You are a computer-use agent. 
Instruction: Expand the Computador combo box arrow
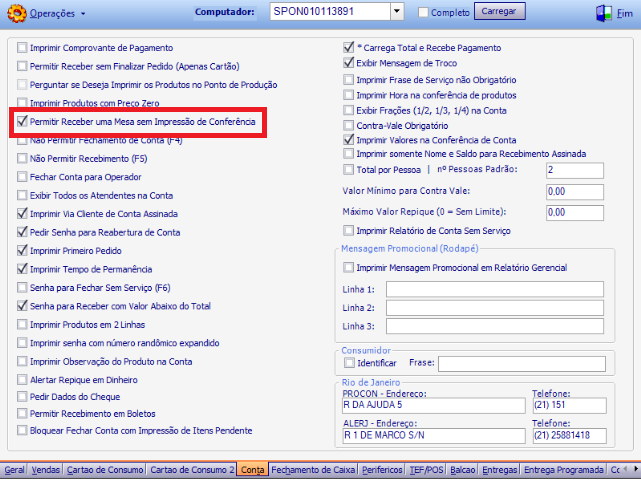coord(397,11)
